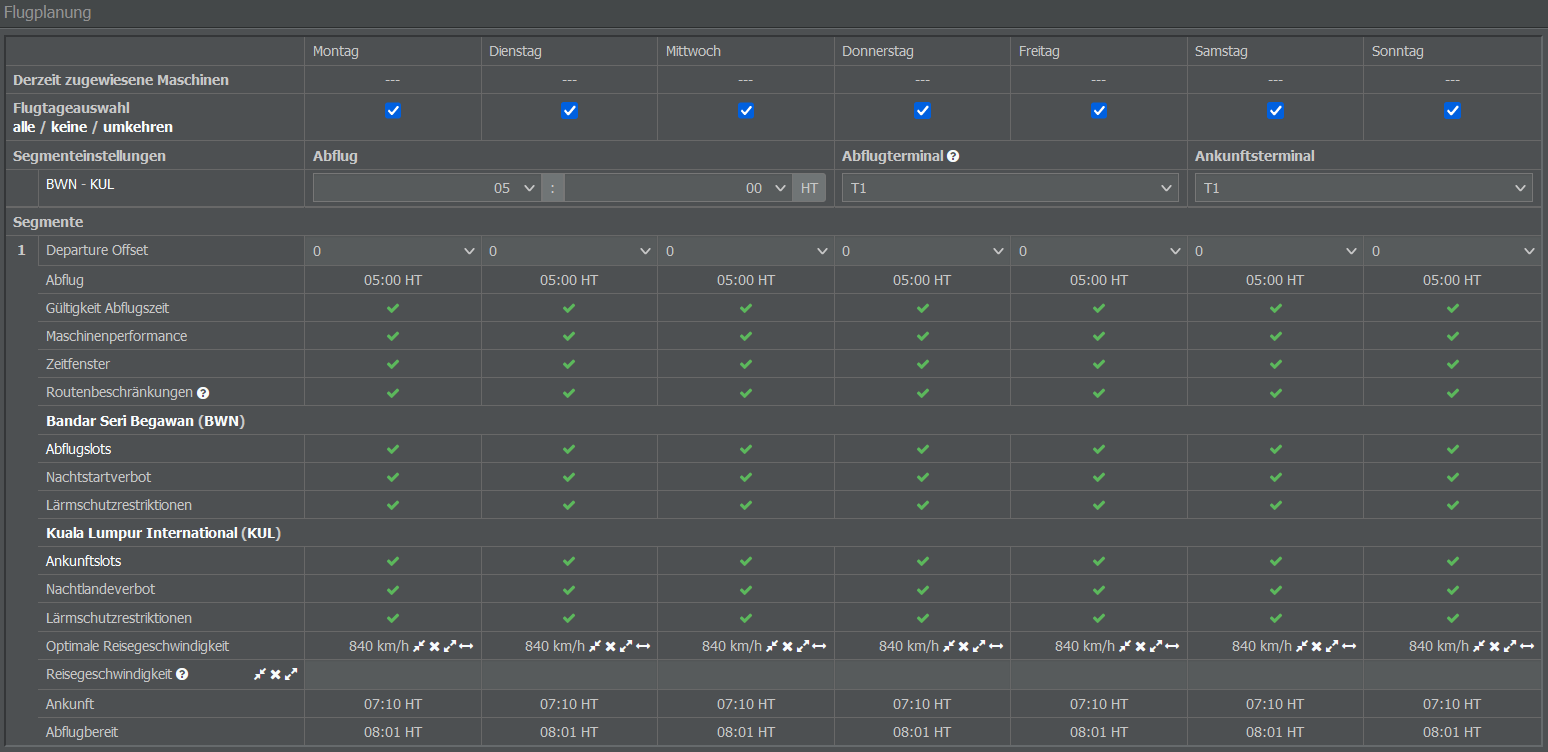
Task: Click the Kuala Lumpur International (KUL) heading
Action: click(163, 533)
